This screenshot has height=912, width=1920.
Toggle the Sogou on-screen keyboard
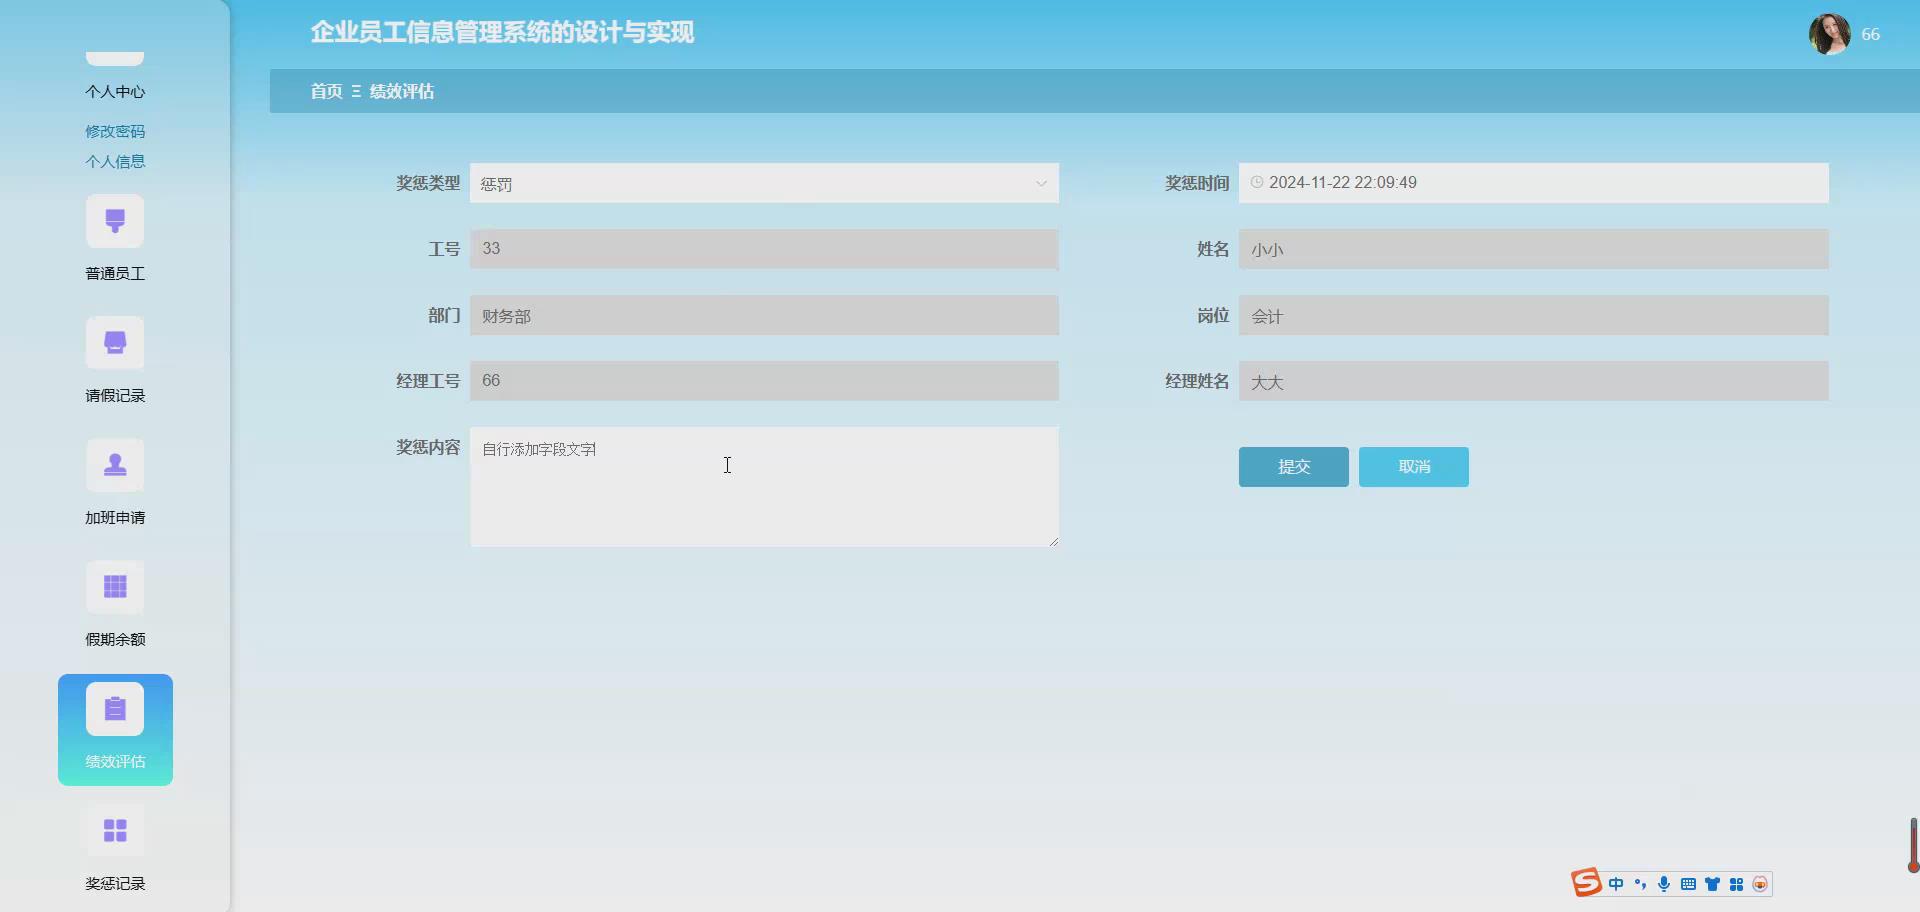pyautogui.click(x=1688, y=883)
